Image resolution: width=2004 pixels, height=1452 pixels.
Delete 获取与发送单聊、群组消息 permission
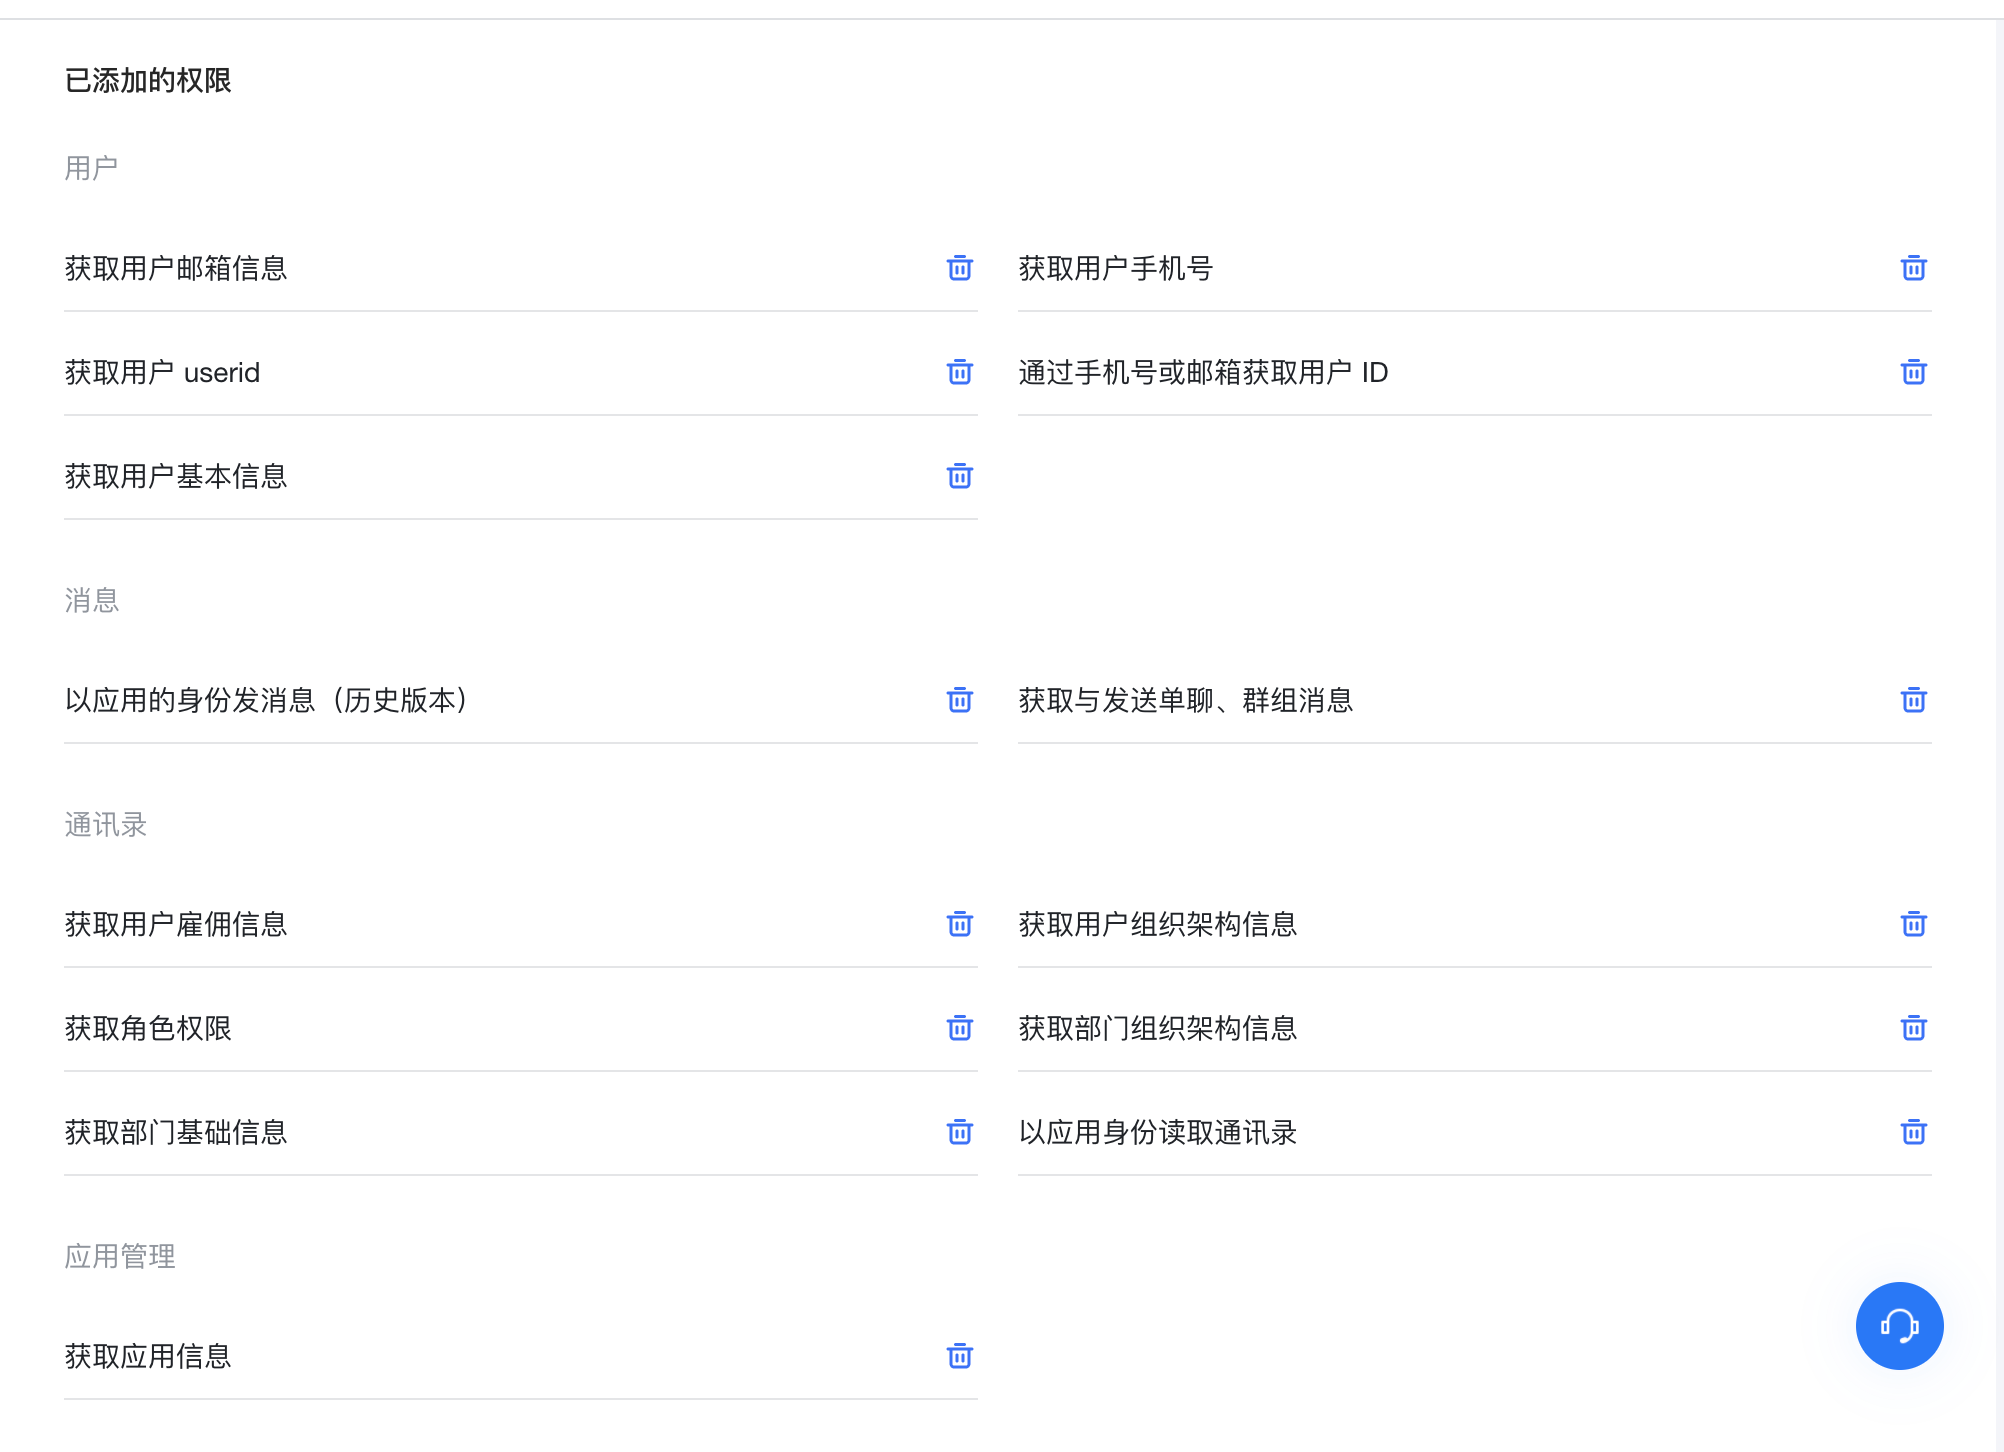tap(1913, 700)
